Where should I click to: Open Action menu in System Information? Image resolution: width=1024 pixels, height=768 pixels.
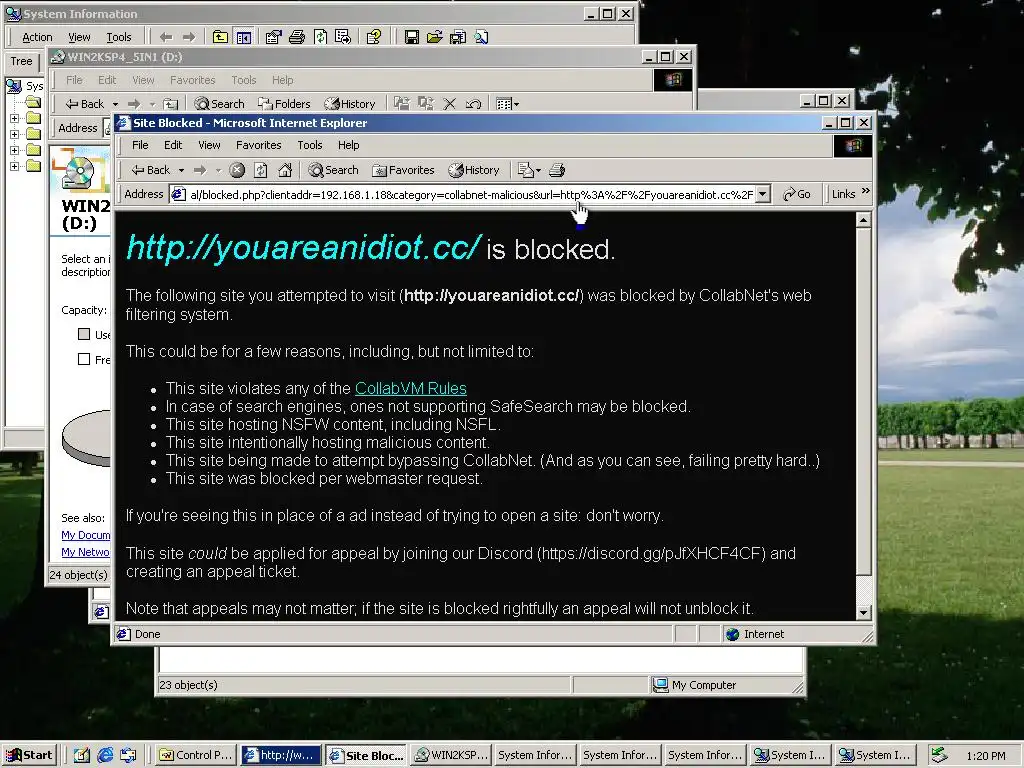point(37,37)
